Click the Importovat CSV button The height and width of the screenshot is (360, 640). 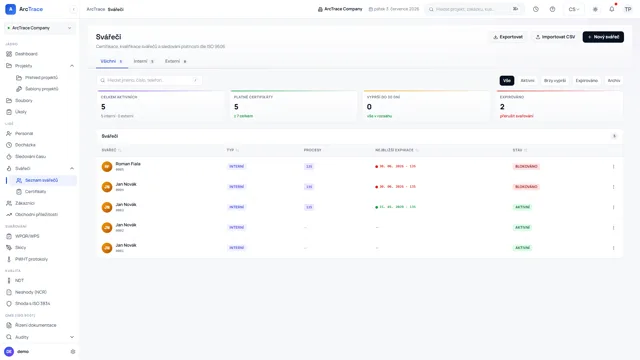tap(555, 37)
